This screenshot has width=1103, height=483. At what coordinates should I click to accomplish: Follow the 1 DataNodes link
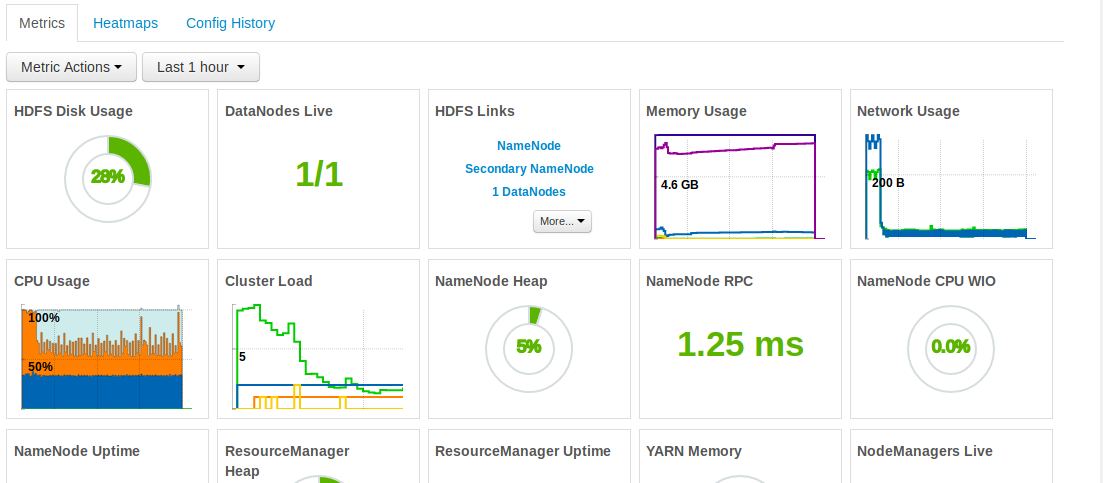(x=529, y=192)
